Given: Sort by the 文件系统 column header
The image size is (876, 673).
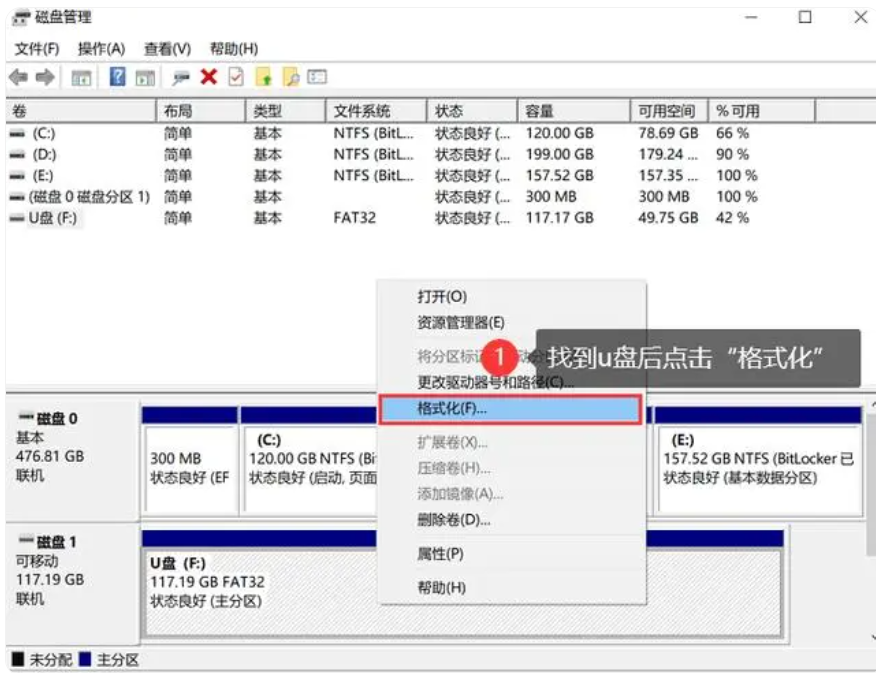Looking at the screenshot, I should (x=362, y=111).
